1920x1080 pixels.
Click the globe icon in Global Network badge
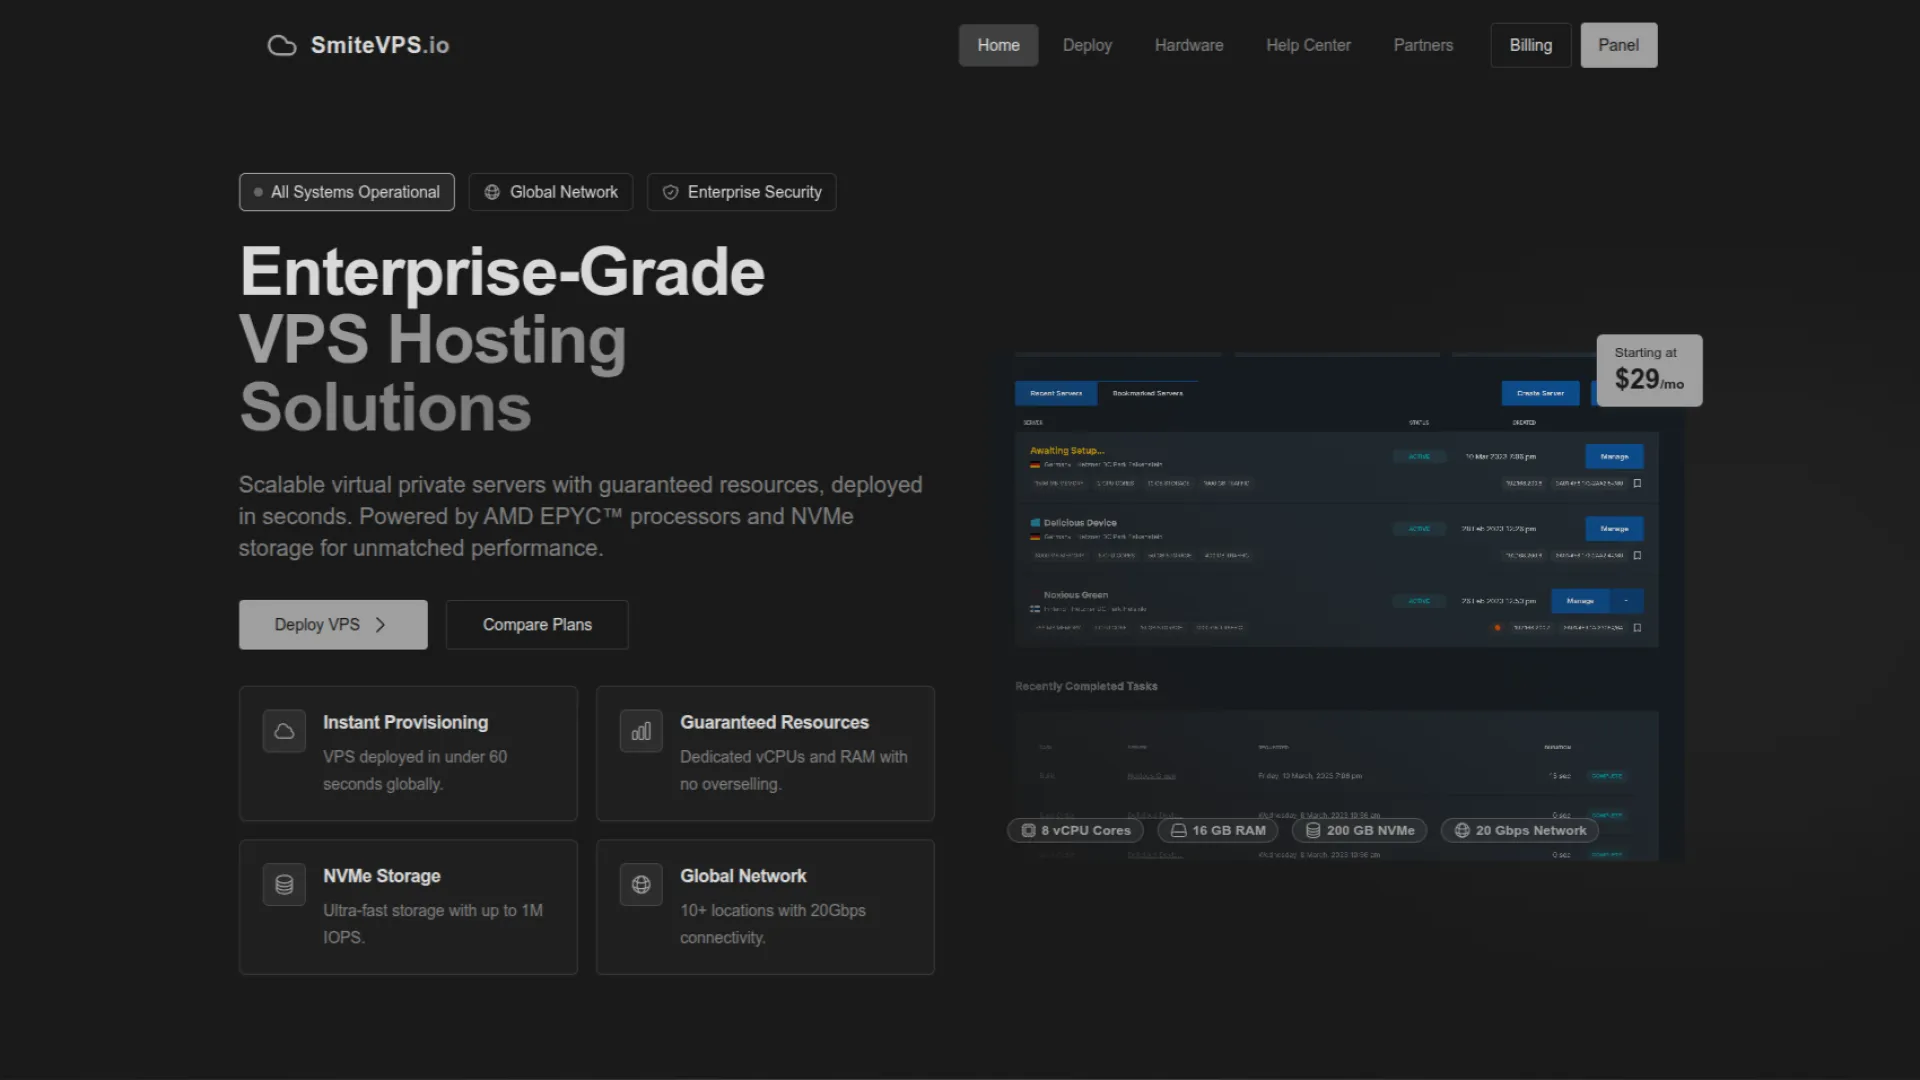492,192
